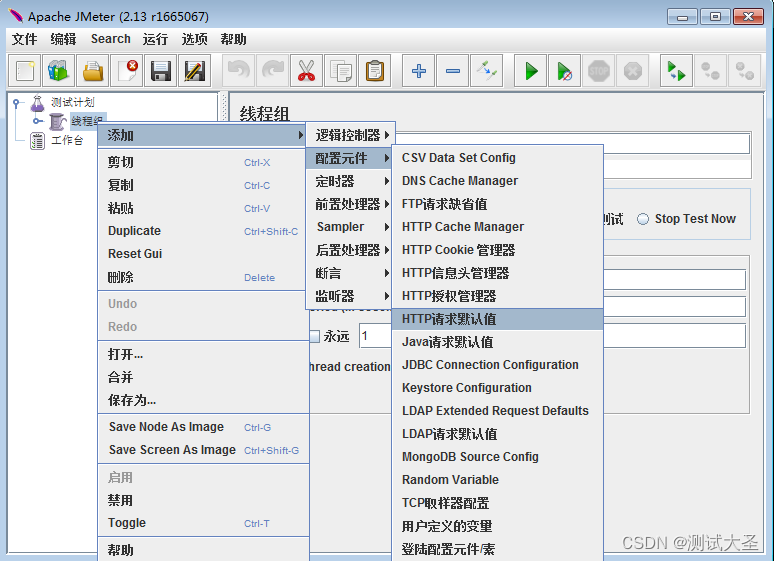Choose CSV Data Set Config
Viewport: 774px width, 561px height.
(x=498, y=158)
